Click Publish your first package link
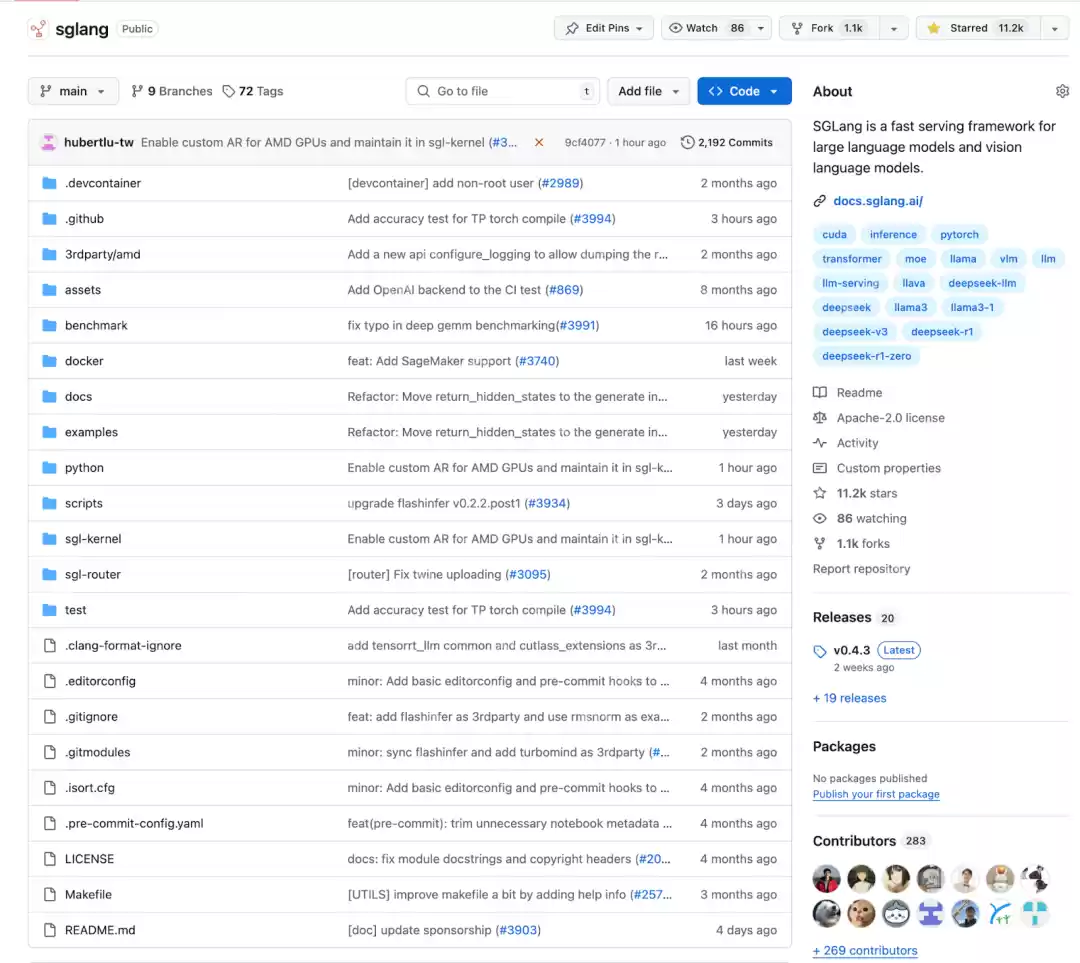1080x963 pixels. pos(876,794)
